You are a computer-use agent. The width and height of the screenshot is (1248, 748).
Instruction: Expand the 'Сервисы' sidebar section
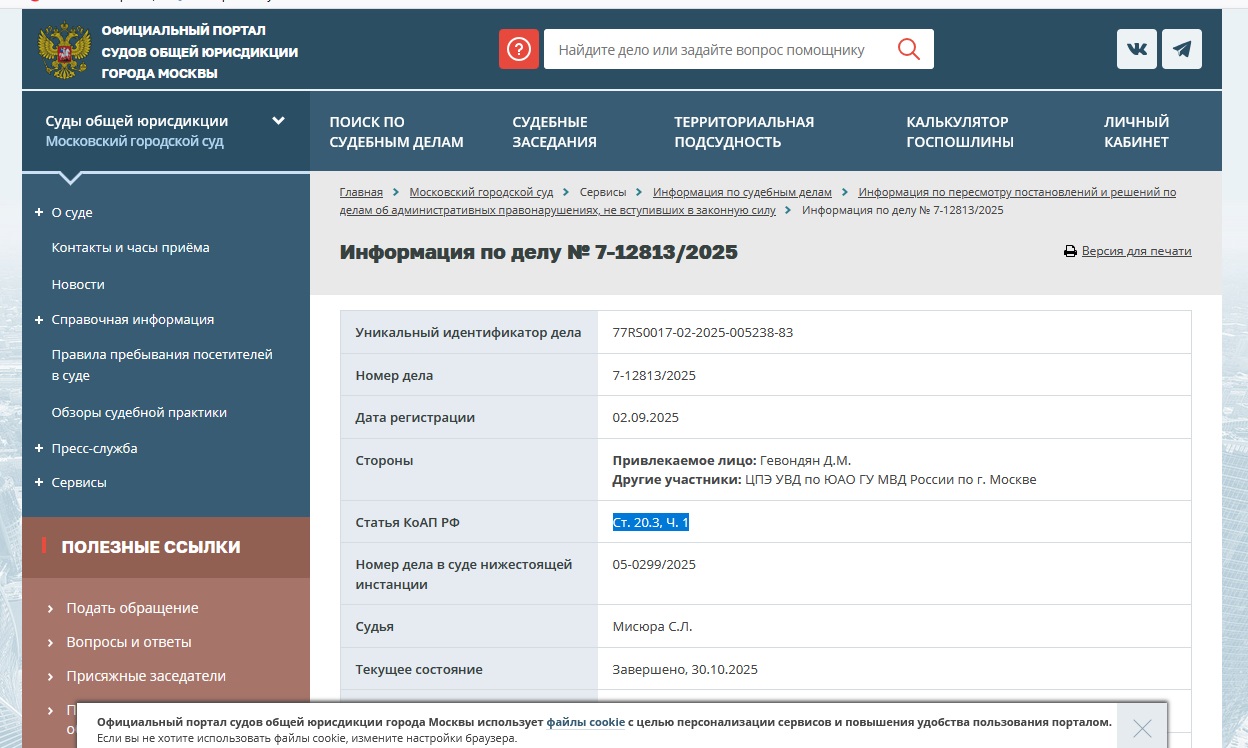point(39,482)
